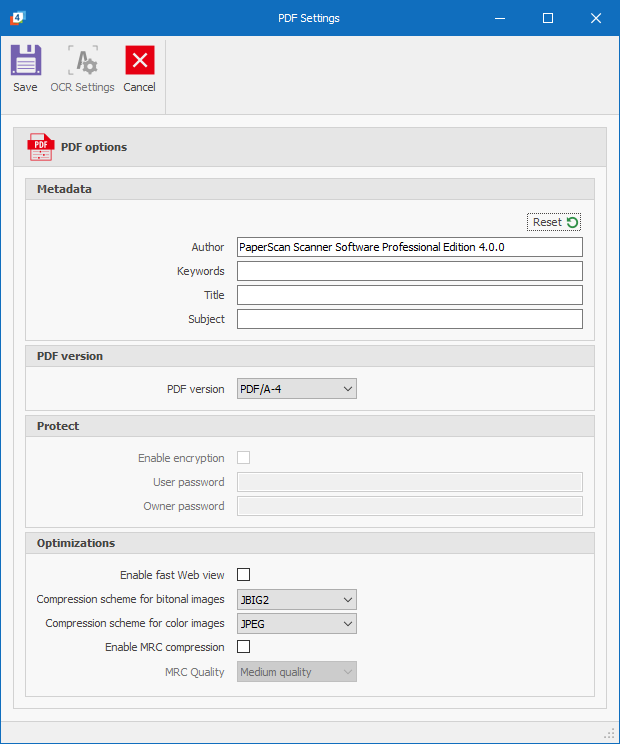Viewport: 620px width, 744px height.
Task: Click the Save floppy disk icon
Action: [x=26, y=60]
